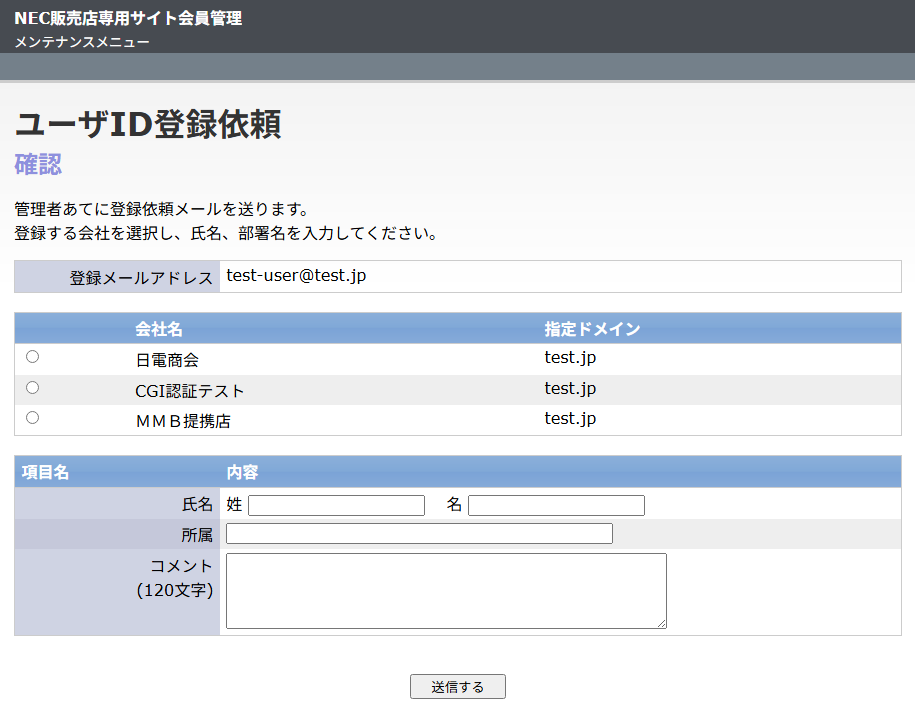Select the CGI認証テスト radio button
Image resolution: width=915 pixels, height=713 pixels.
coord(33,387)
